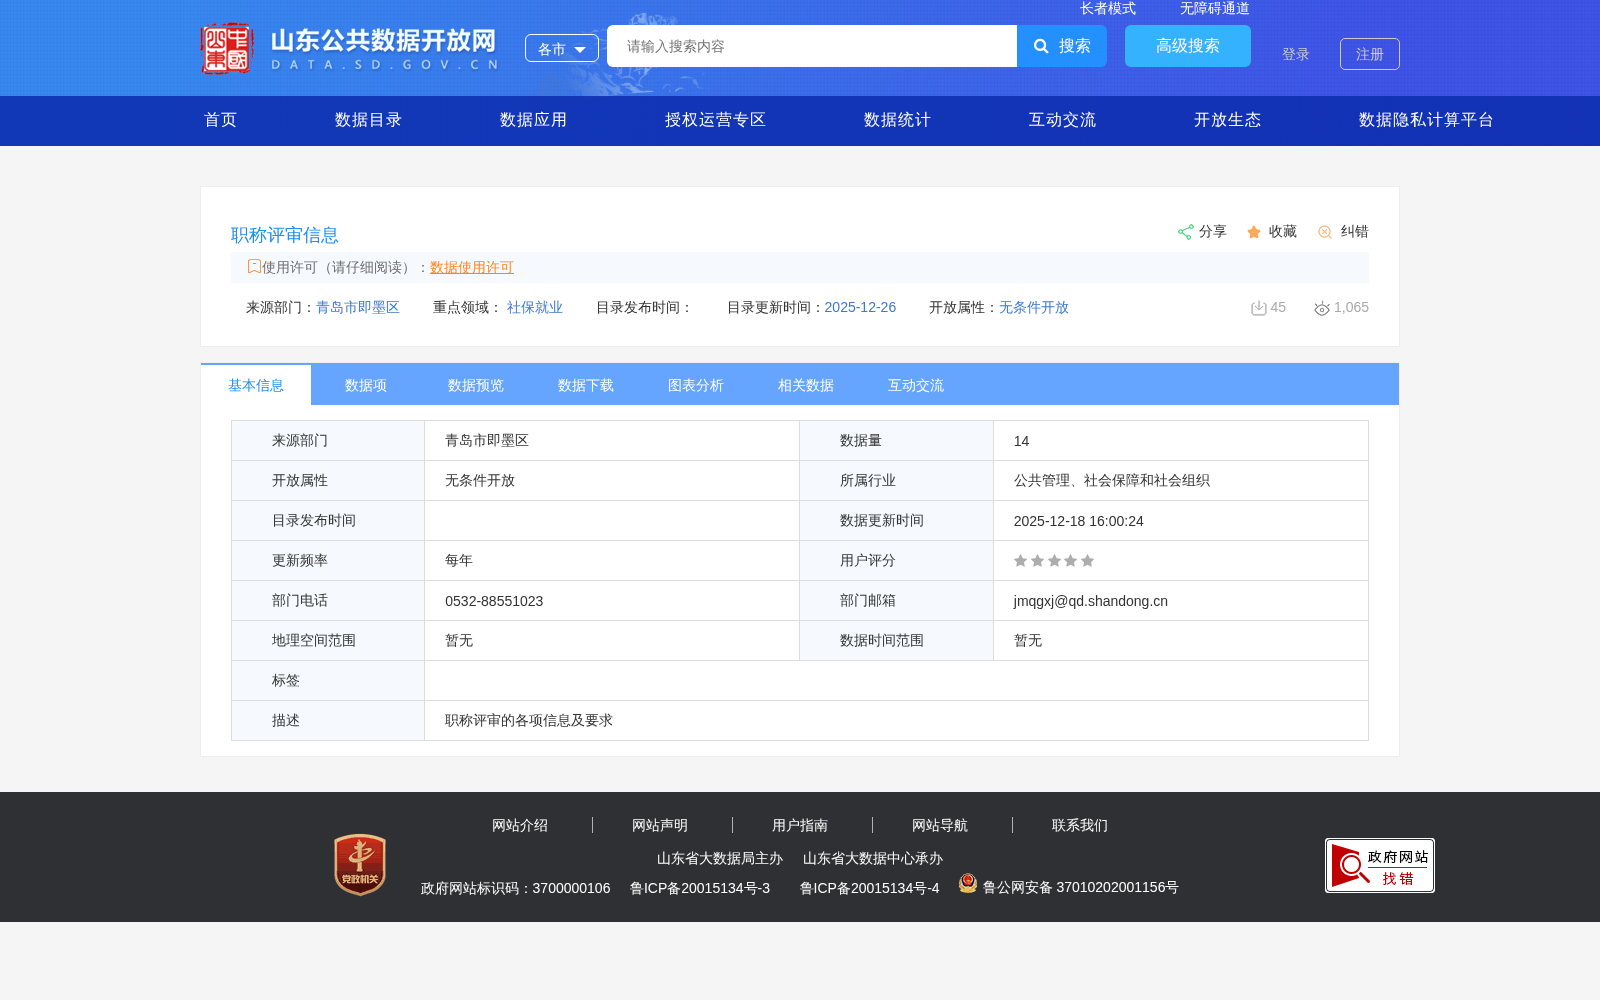Open 联系我们 footer link
Image resolution: width=1600 pixels, height=1000 pixels.
click(x=1080, y=825)
